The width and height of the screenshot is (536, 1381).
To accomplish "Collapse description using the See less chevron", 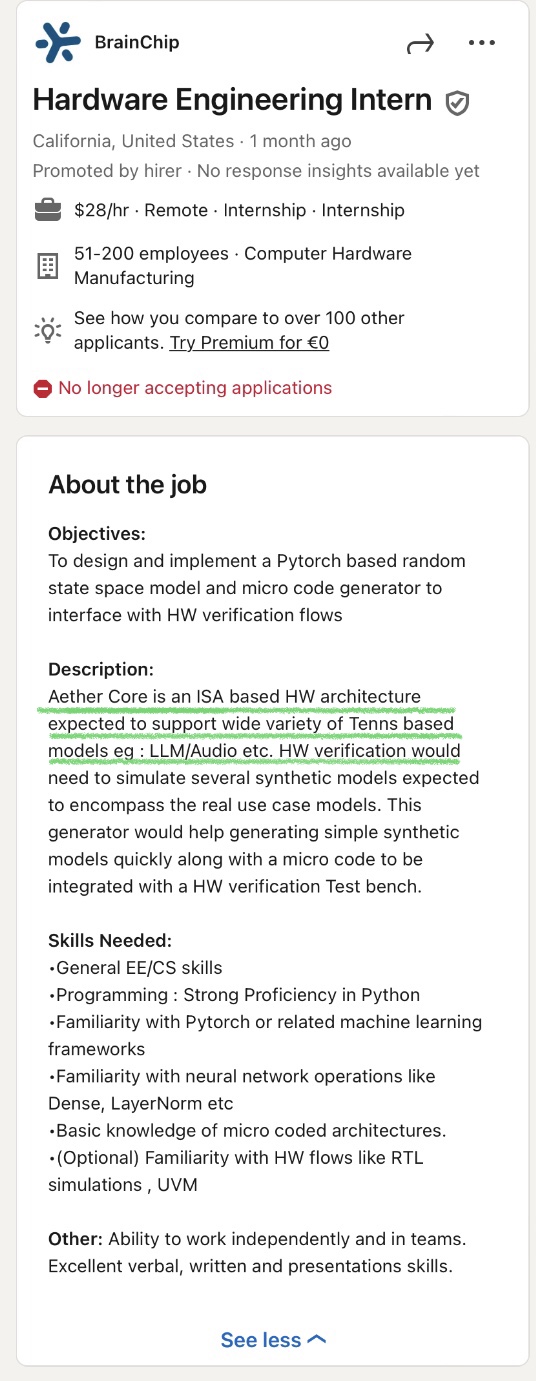I will point(316,1340).
